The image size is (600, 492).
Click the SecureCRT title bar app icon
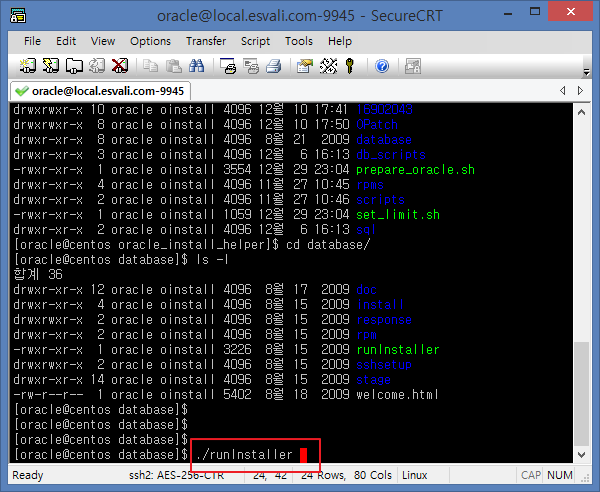click(18, 16)
